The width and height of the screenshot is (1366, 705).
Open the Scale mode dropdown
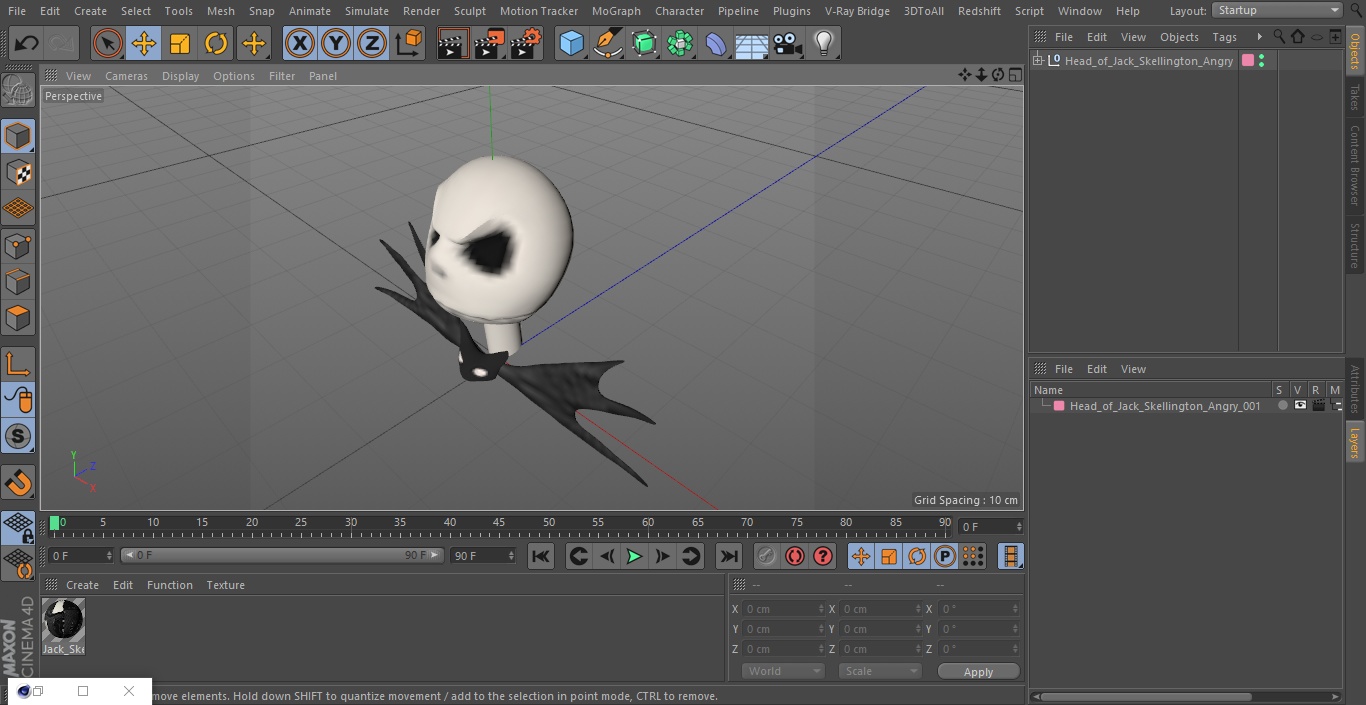pyautogui.click(x=880, y=671)
